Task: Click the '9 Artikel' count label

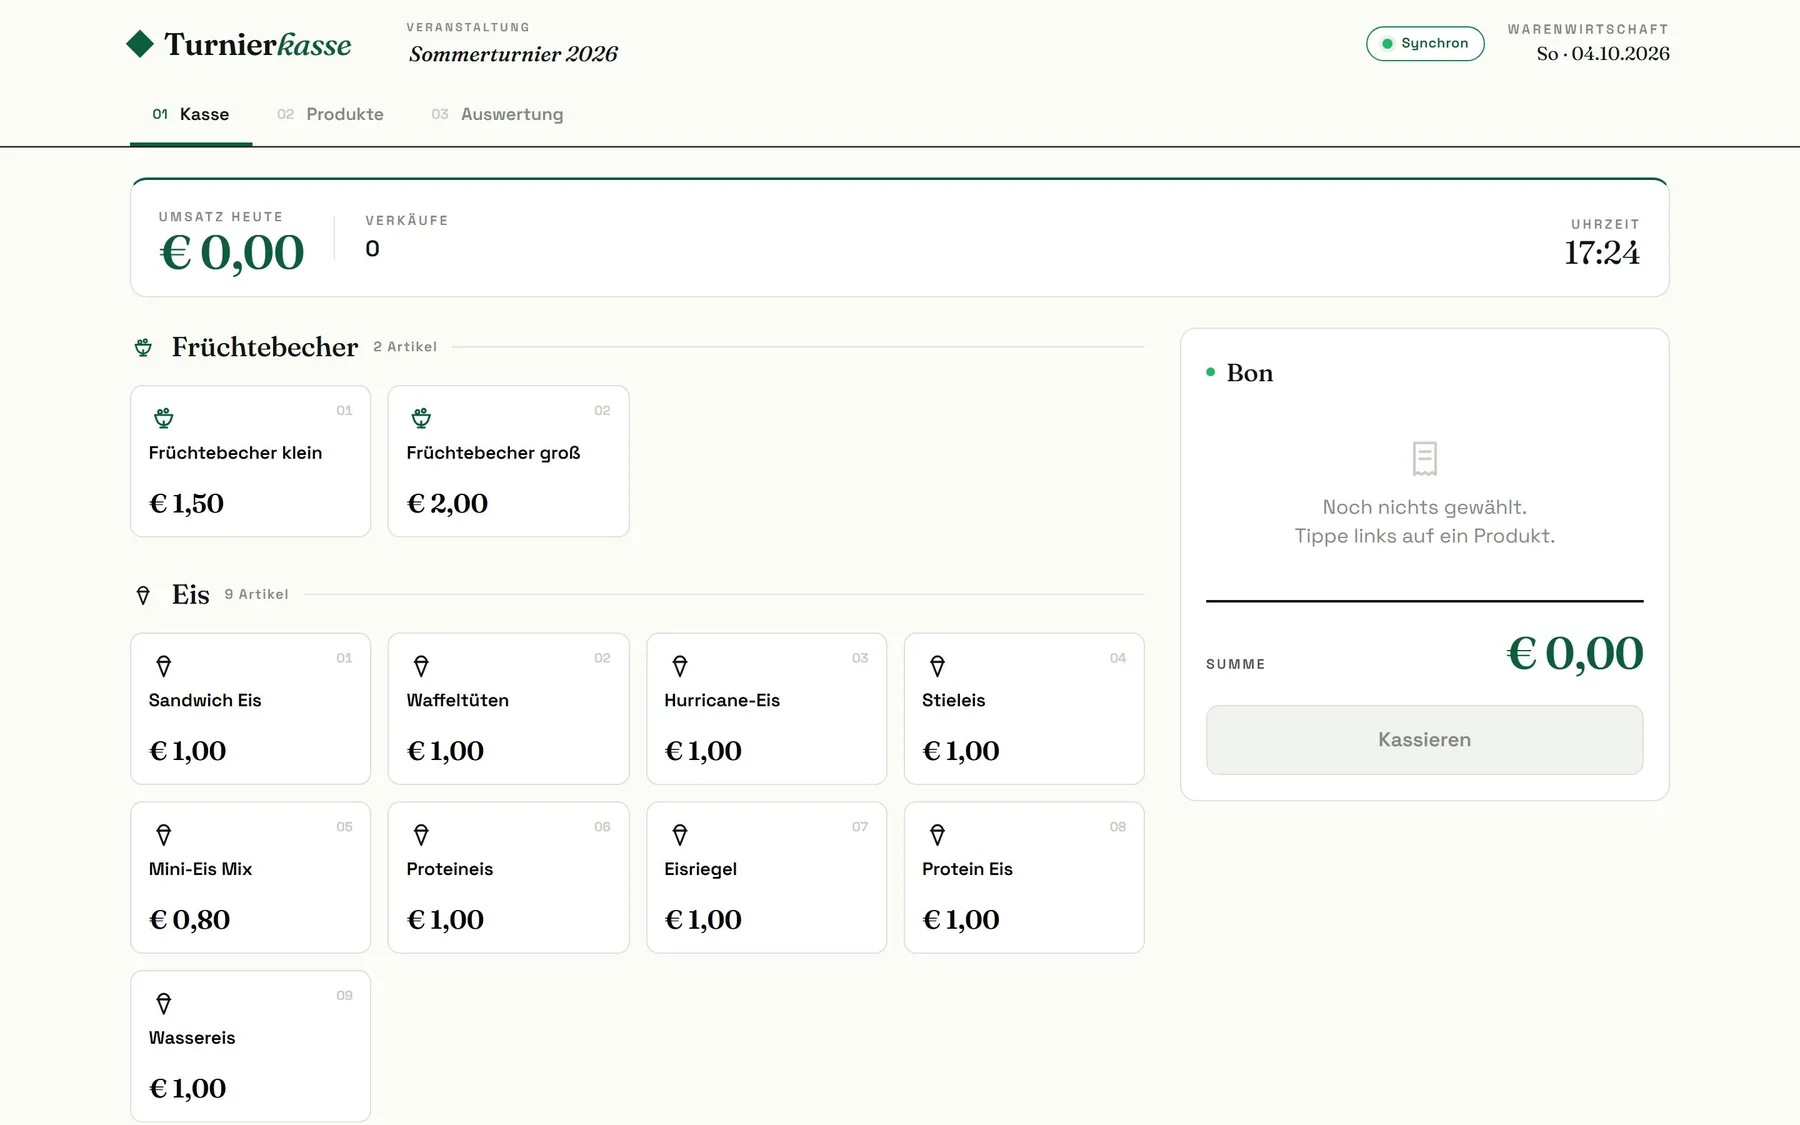Action: pyautogui.click(x=256, y=594)
